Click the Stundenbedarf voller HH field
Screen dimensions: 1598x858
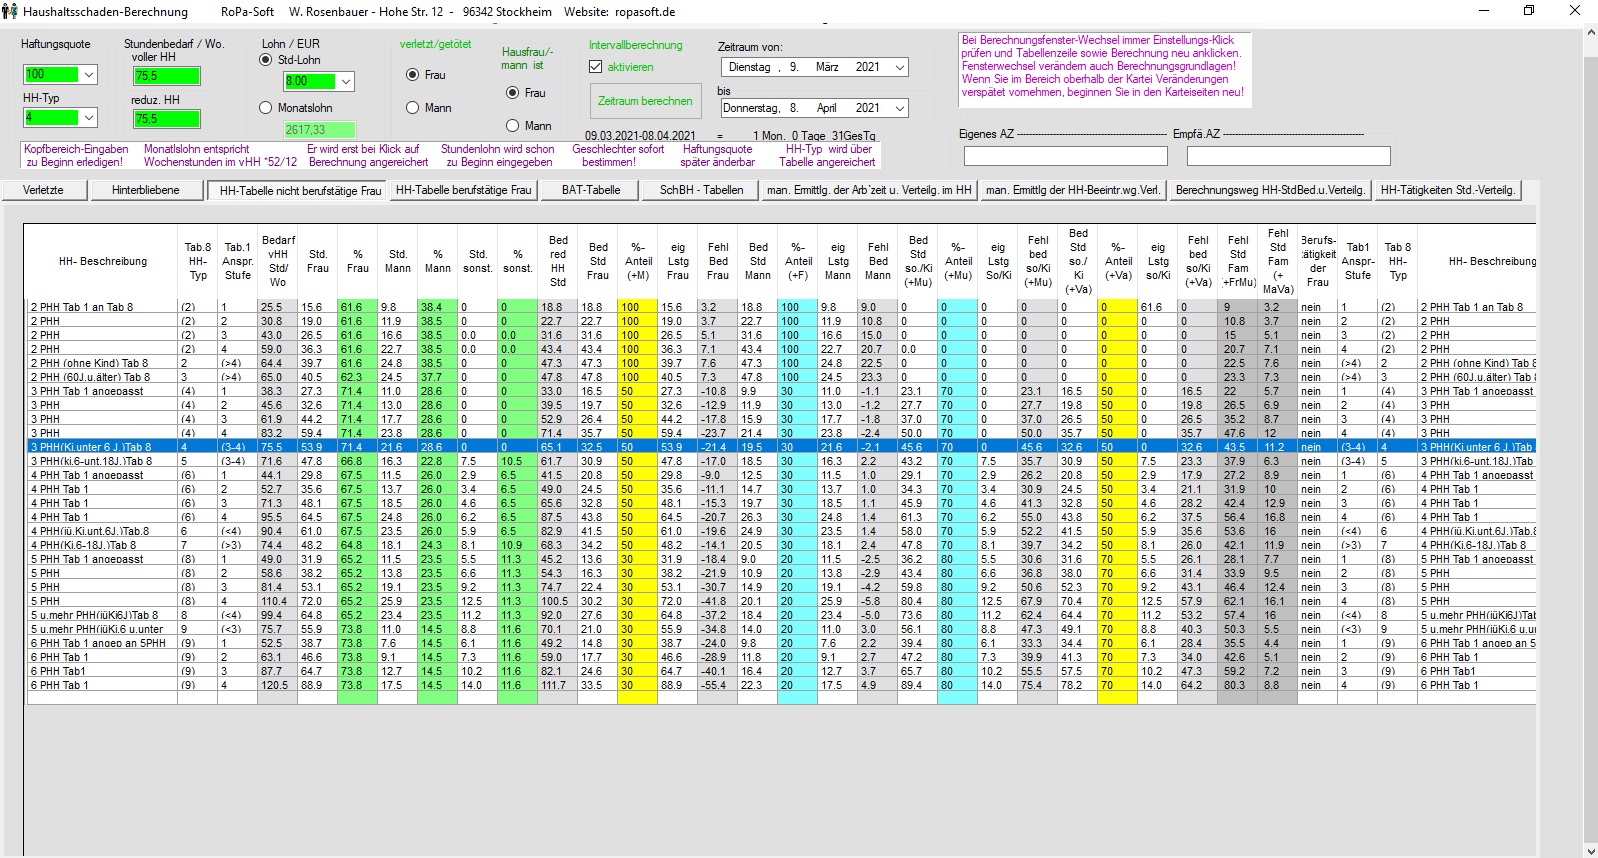pyautogui.click(x=166, y=76)
